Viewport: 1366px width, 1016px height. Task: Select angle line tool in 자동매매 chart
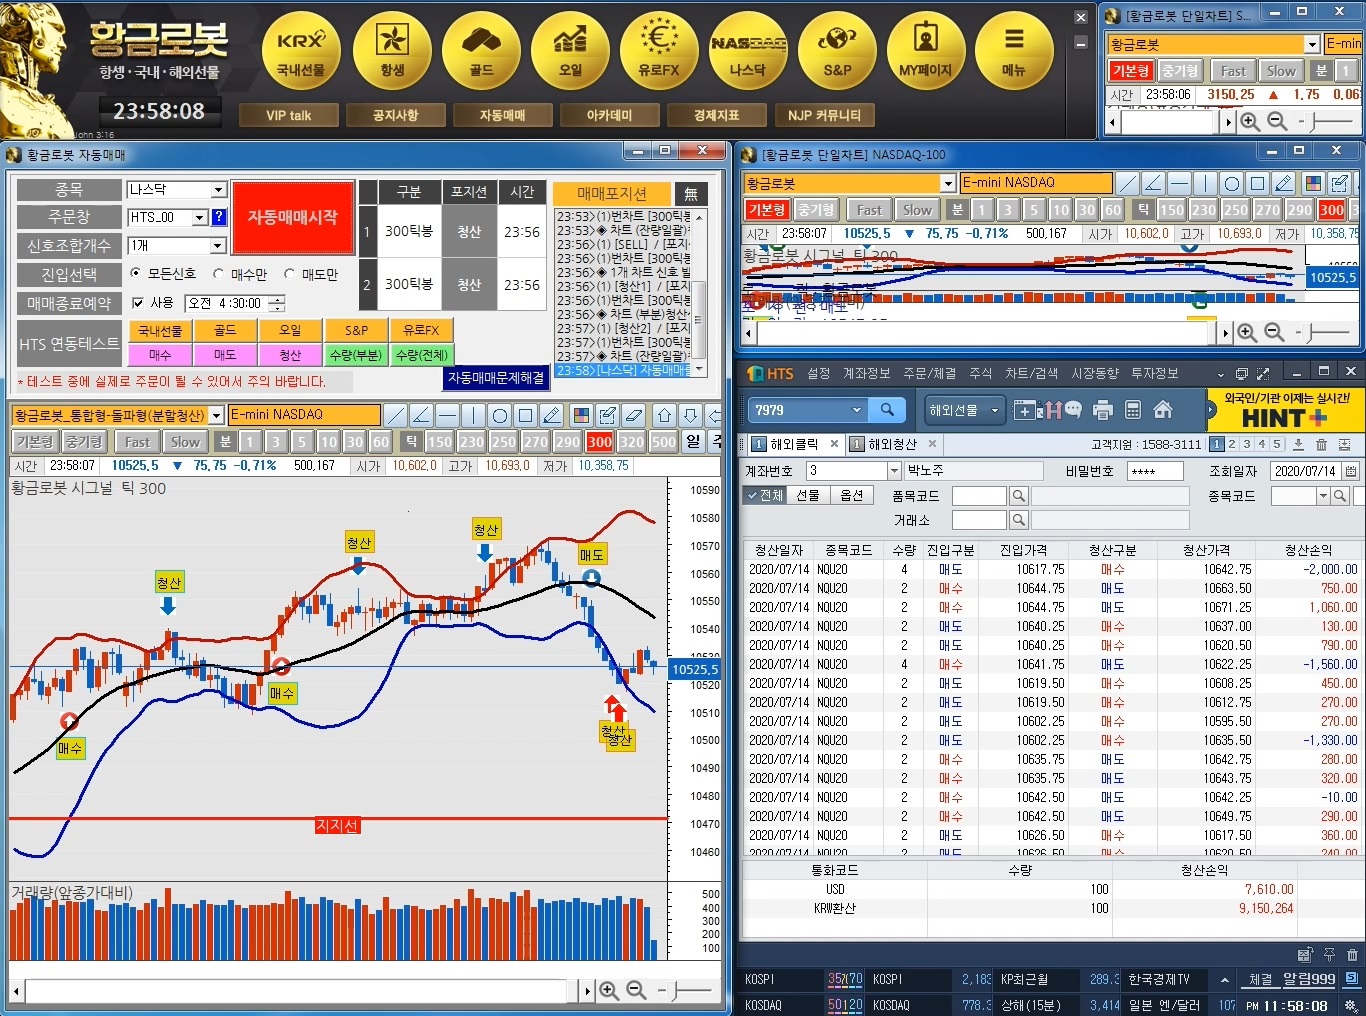point(422,415)
